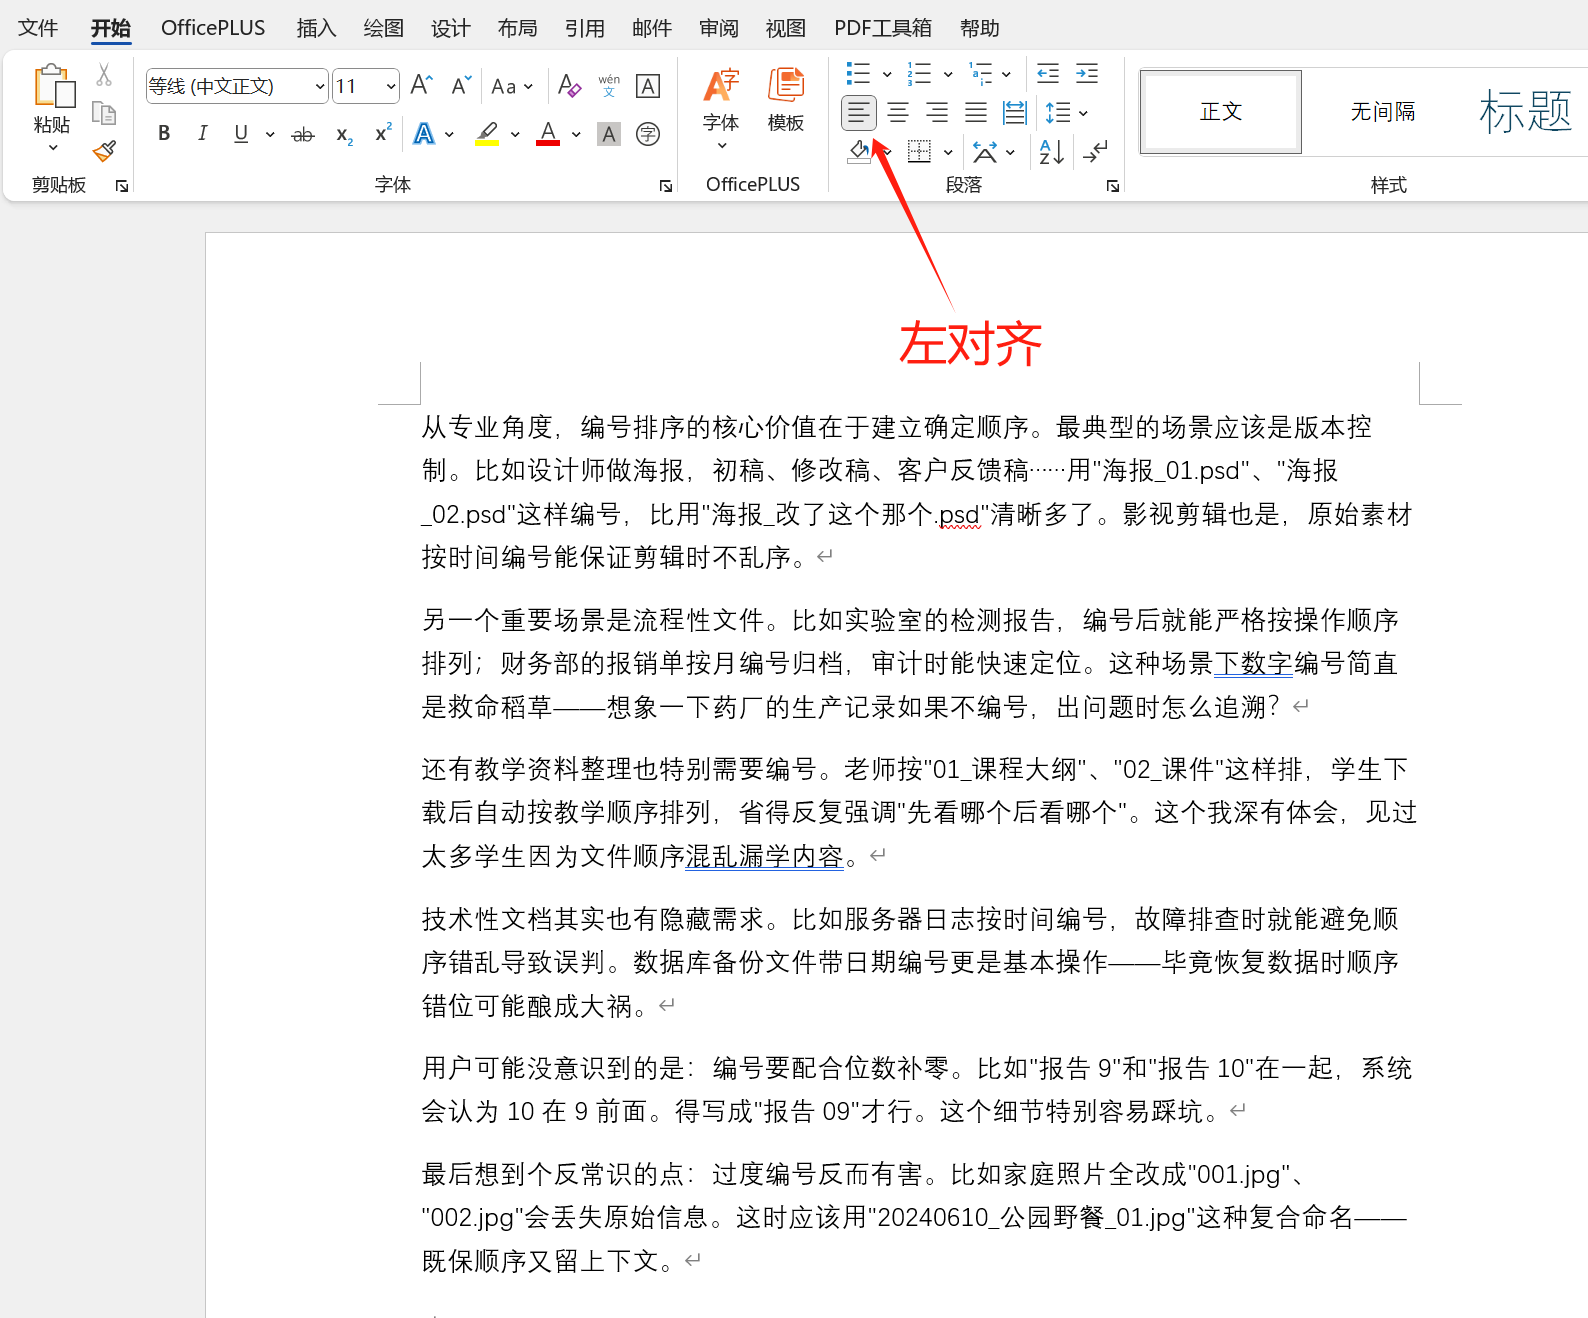Toggle strikethrough formatting

pos(303,134)
